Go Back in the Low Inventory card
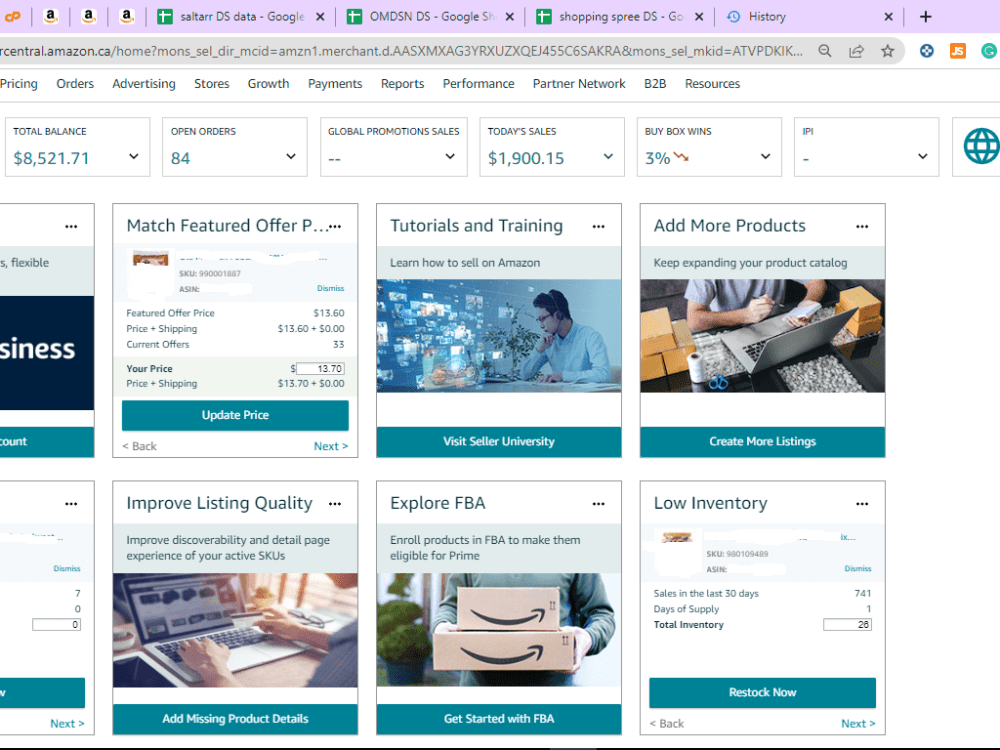 (x=666, y=724)
